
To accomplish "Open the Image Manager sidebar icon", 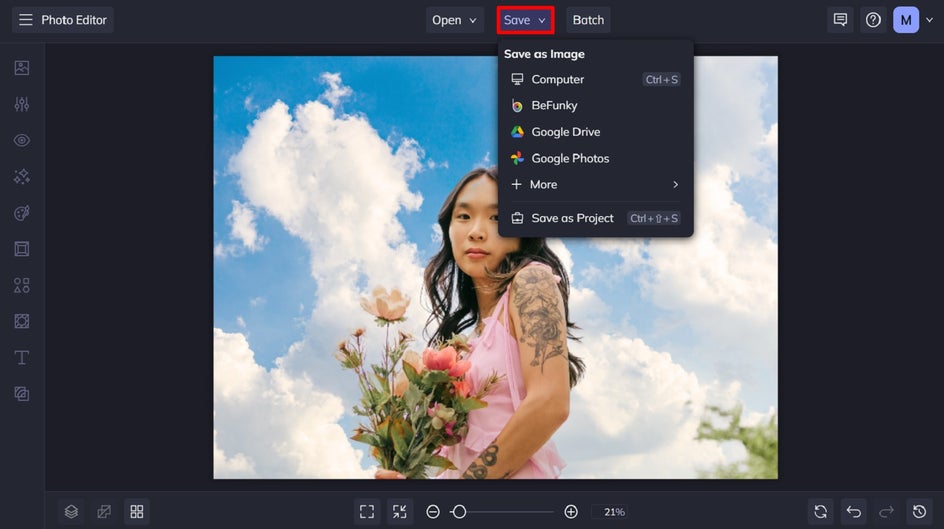I will point(22,68).
